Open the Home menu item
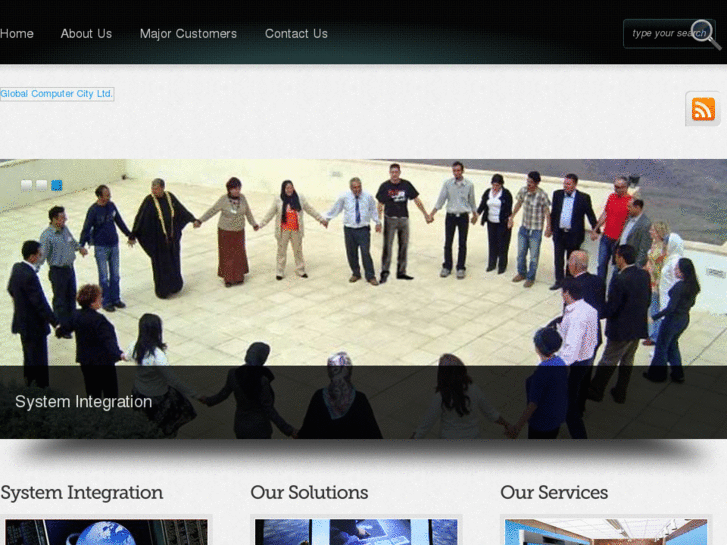The height and width of the screenshot is (545, 727). (x=17, y=34)
